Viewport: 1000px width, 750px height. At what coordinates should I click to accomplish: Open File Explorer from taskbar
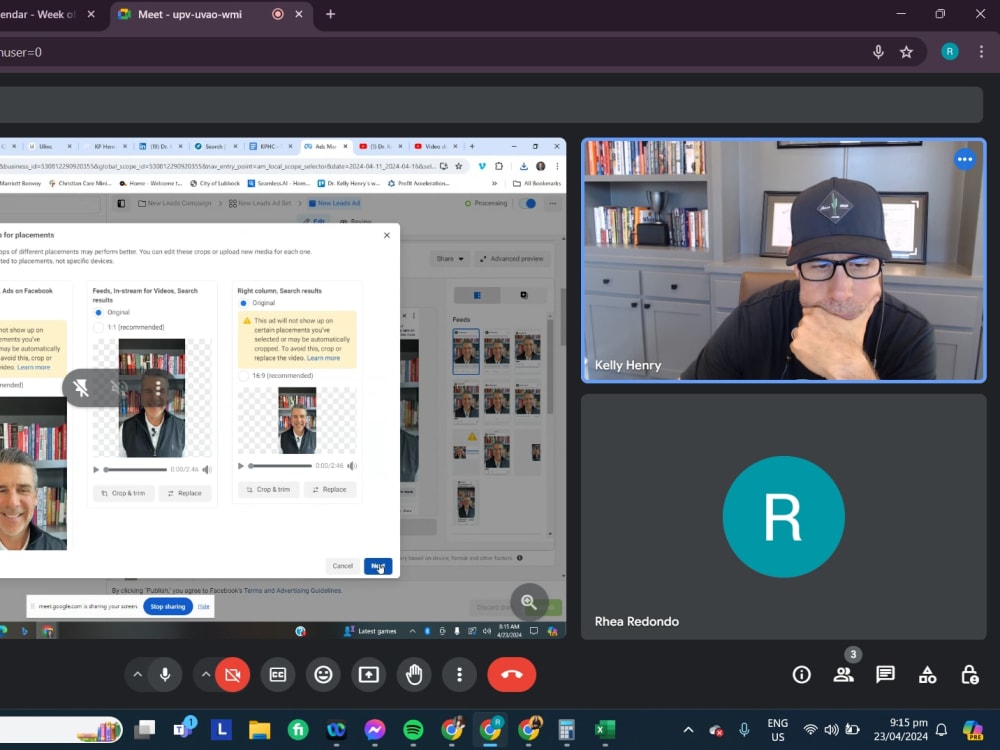[260, 729]
